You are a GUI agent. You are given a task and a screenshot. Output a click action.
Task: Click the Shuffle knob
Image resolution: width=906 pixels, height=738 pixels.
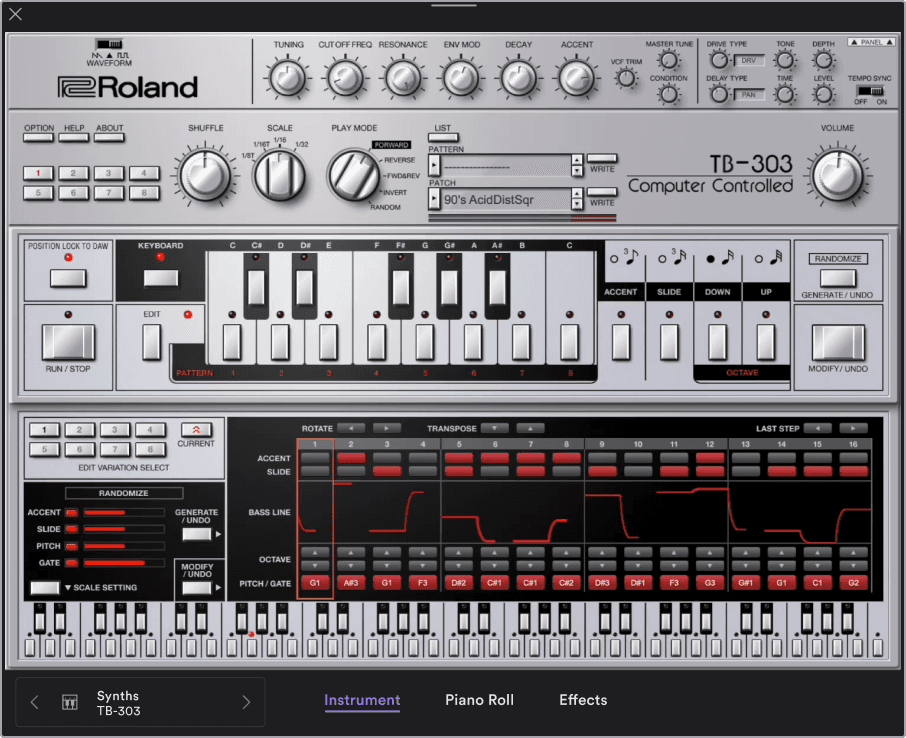coord(205,176)
